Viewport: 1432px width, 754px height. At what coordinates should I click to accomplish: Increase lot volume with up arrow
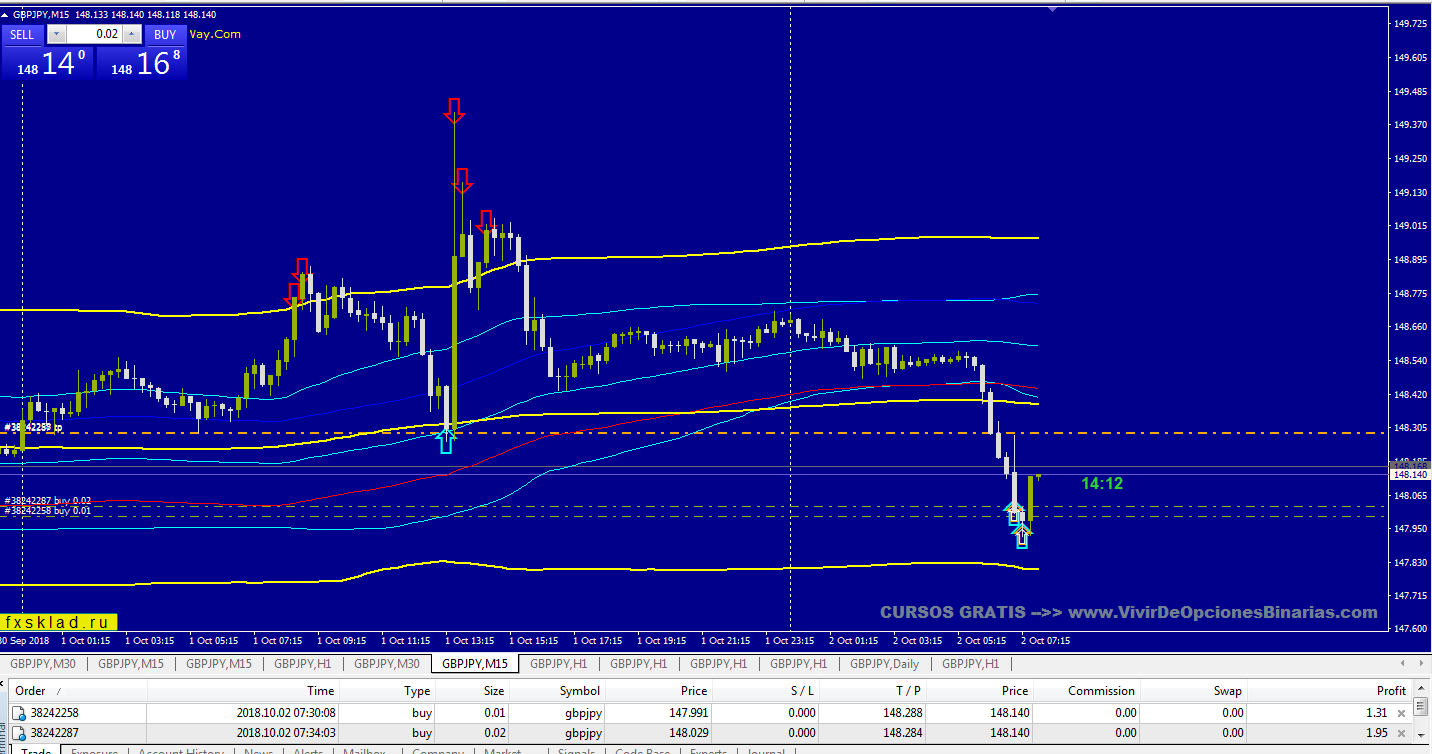[134, 34]
